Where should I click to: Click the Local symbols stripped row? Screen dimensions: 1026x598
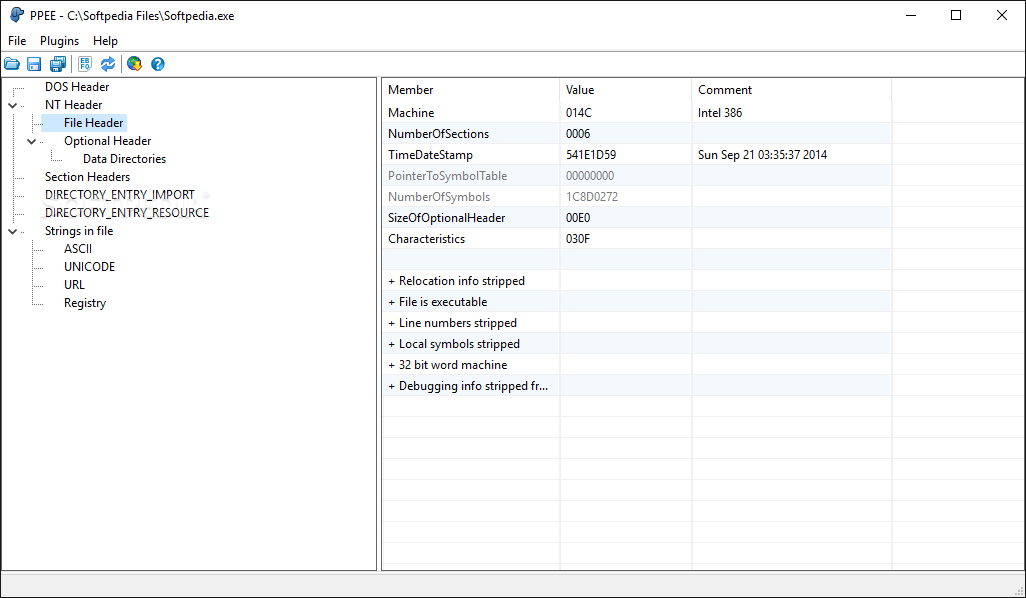[x=637, y=343]
